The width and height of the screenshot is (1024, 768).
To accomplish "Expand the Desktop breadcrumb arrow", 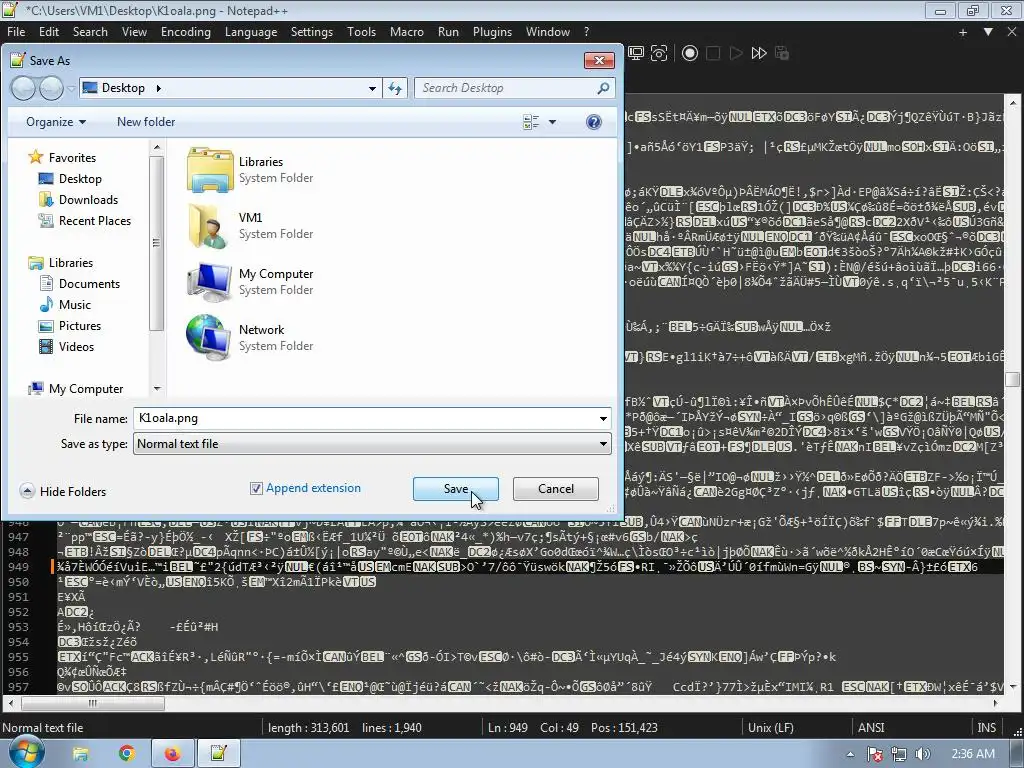I will [158, 88].
